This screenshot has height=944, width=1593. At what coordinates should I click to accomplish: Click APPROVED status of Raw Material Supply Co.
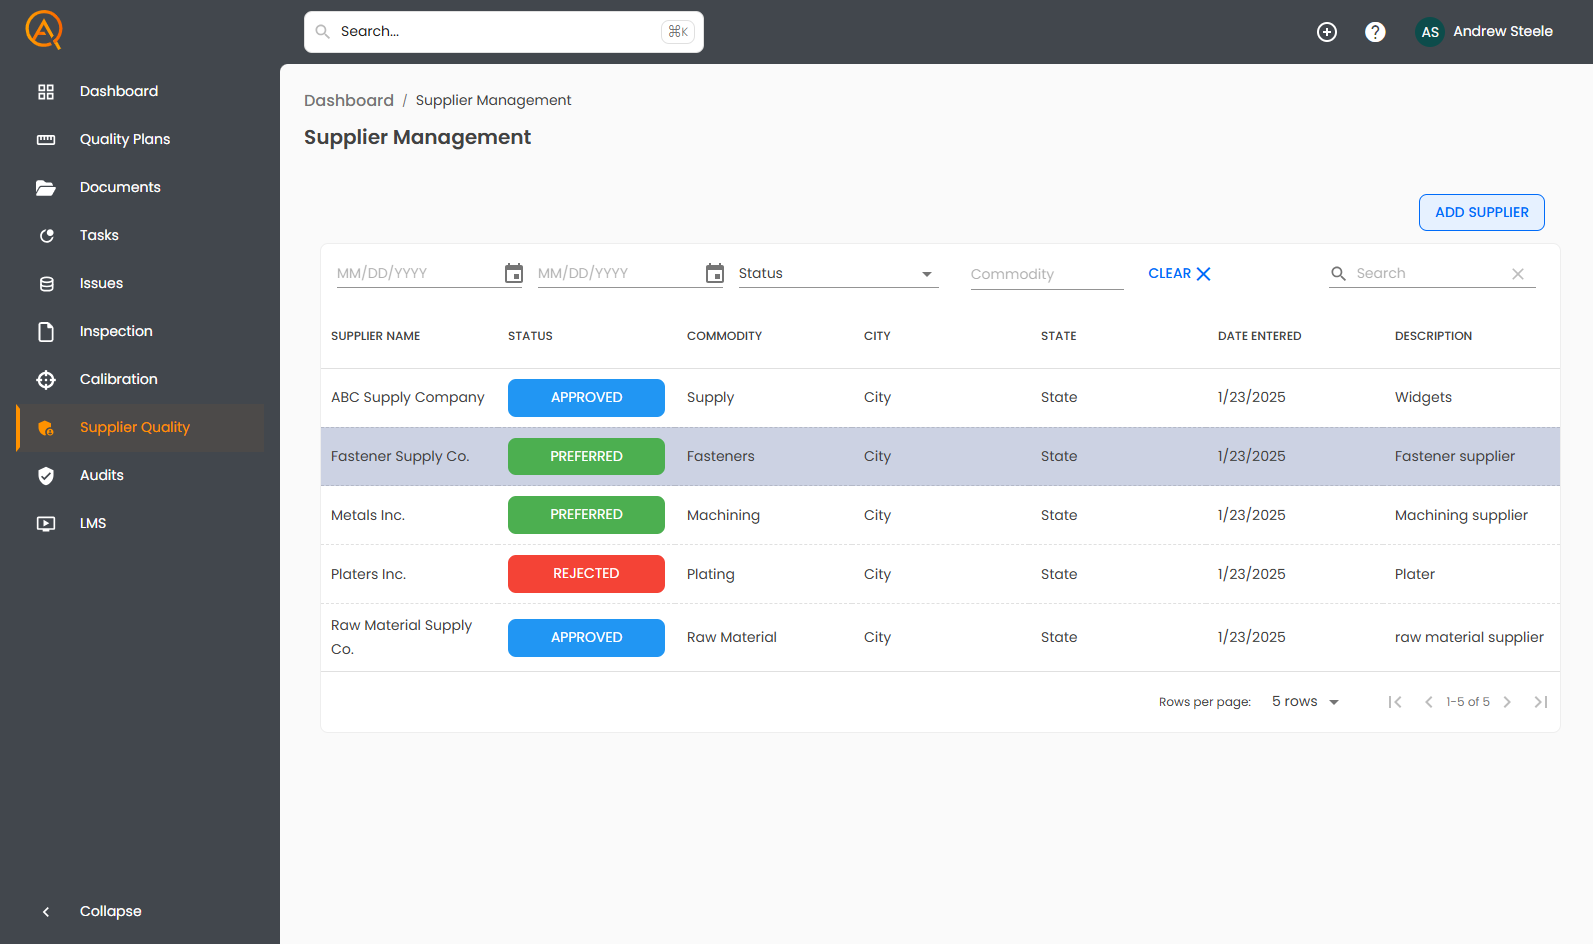586,638
